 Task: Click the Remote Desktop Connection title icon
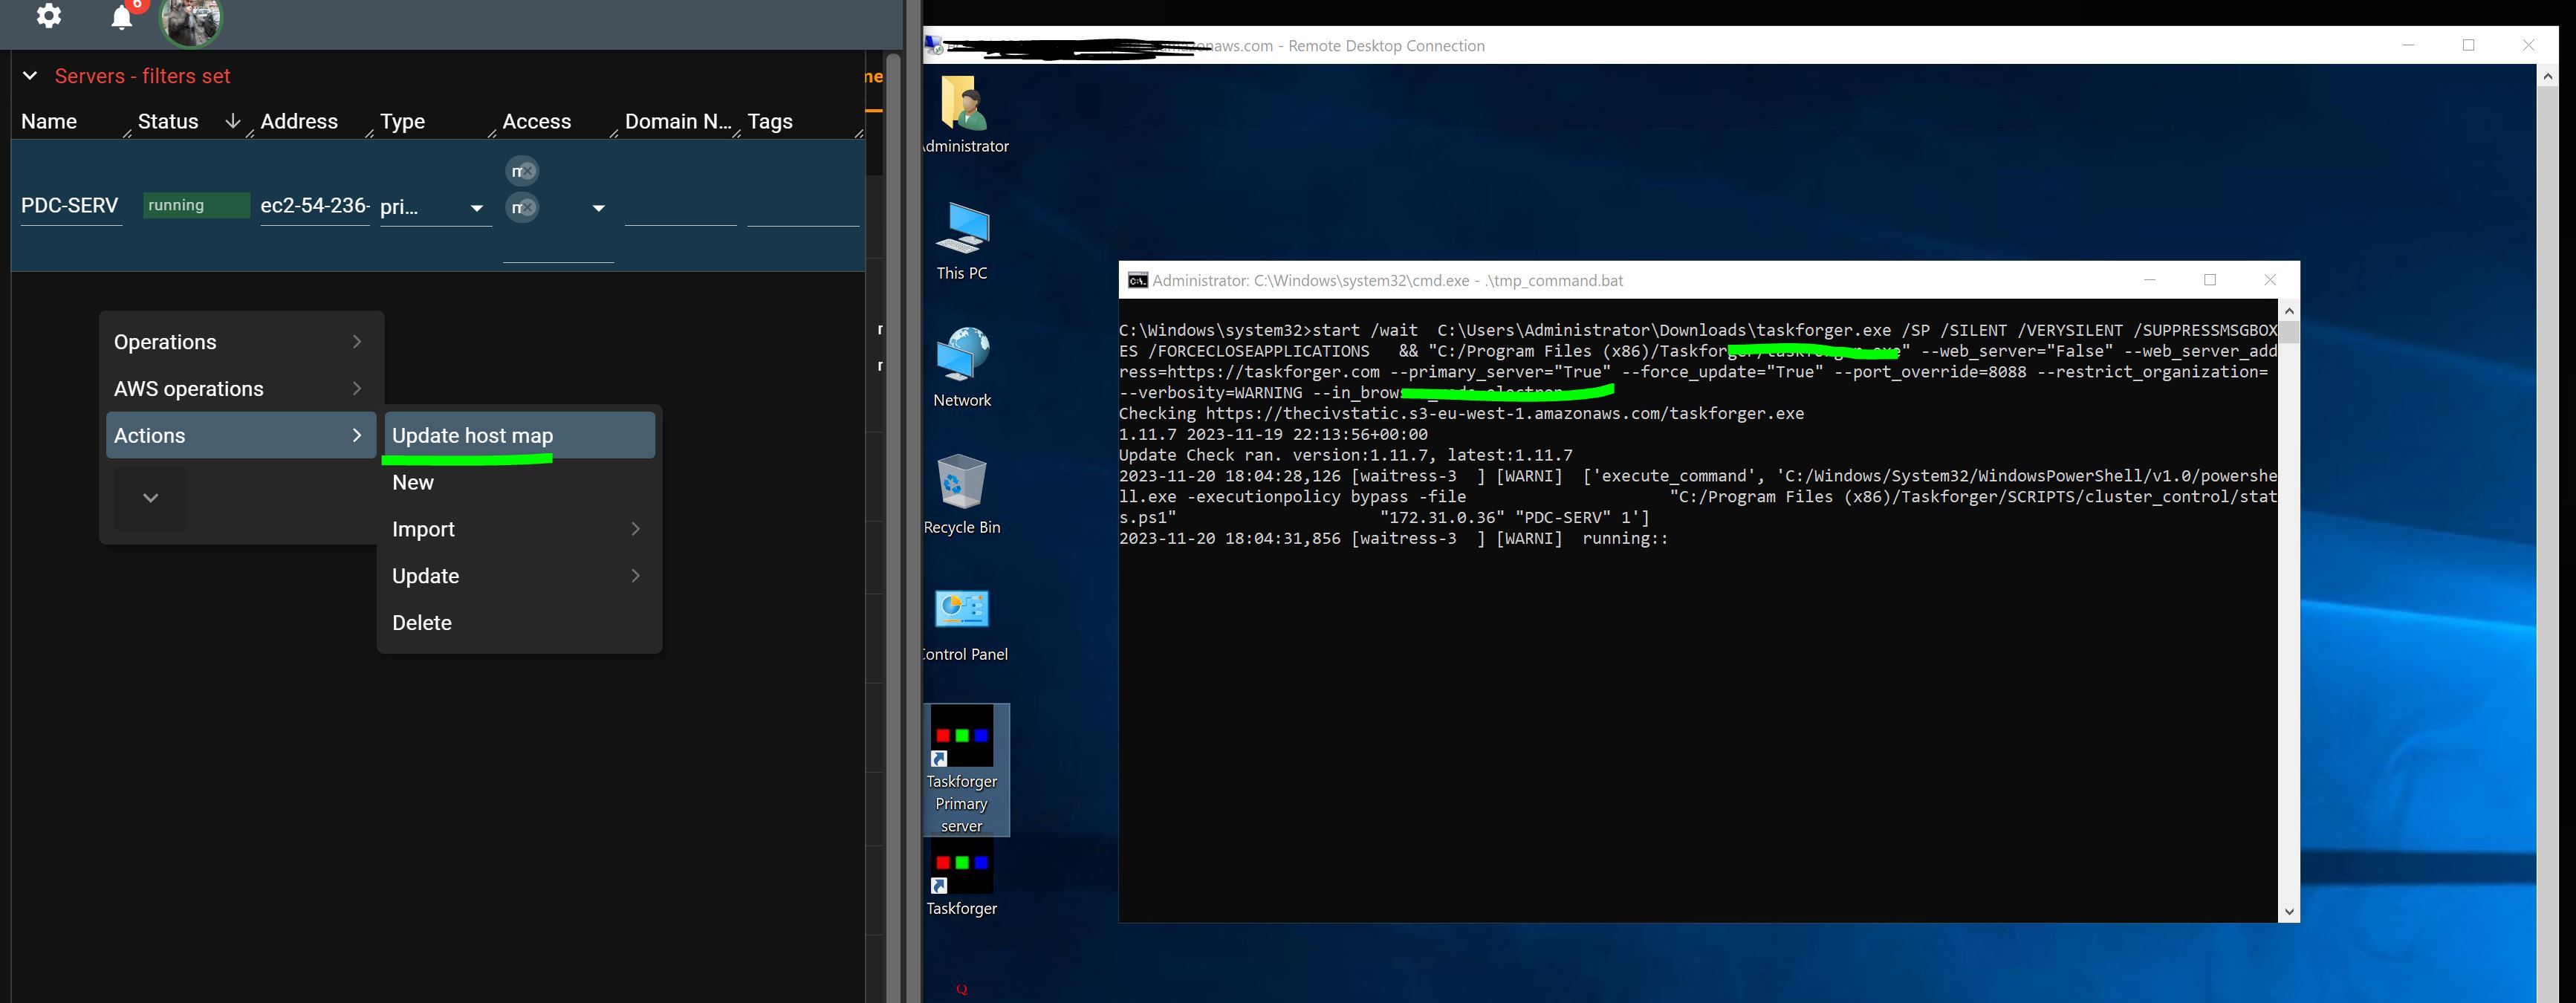click(x=934, y=45)
